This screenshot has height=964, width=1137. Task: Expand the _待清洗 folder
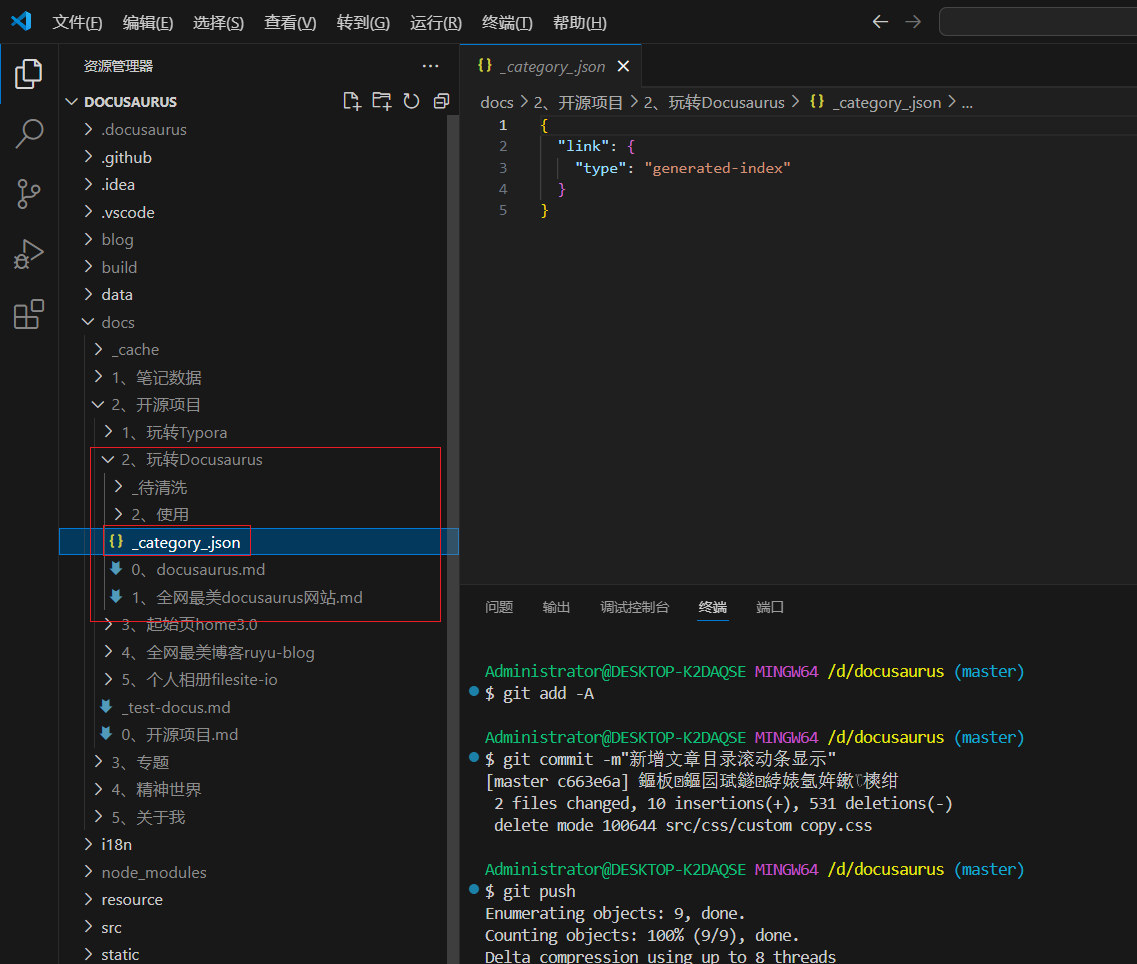coord(160,487)
